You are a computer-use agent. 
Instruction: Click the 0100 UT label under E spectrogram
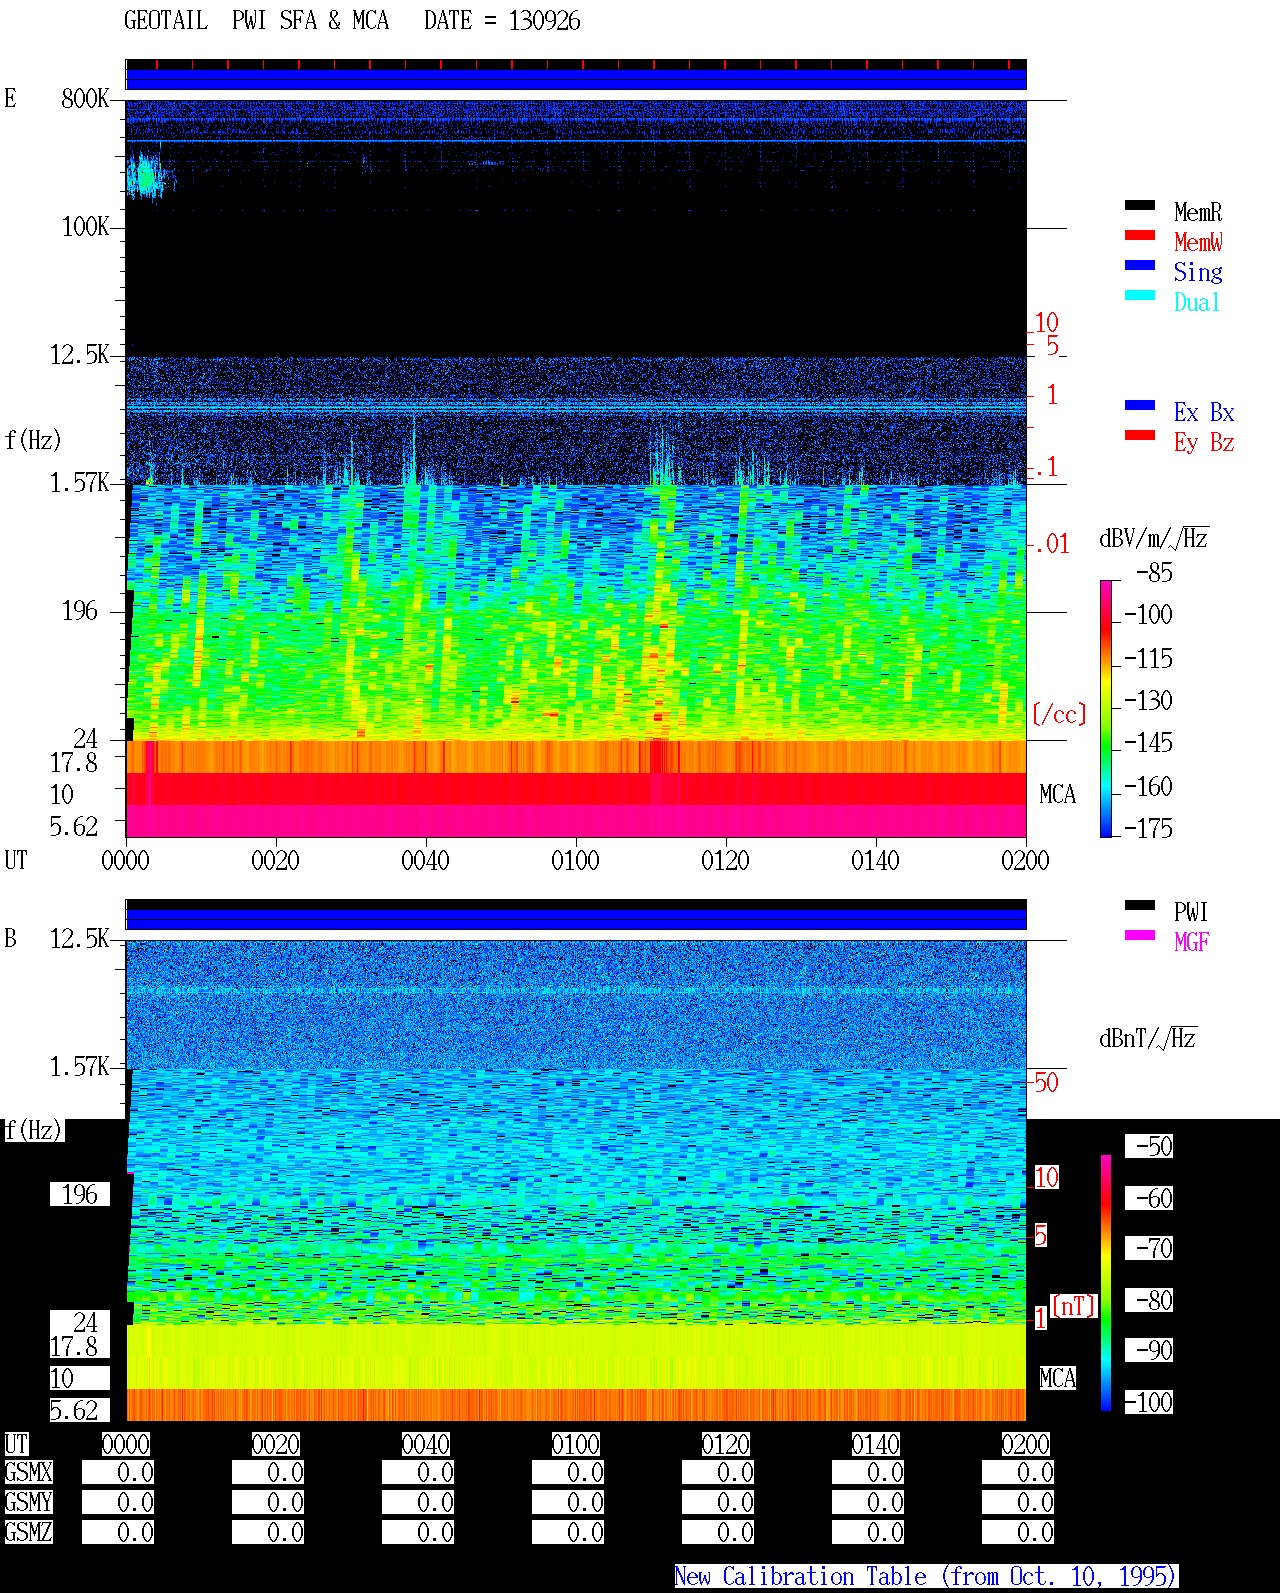point(575,860)
